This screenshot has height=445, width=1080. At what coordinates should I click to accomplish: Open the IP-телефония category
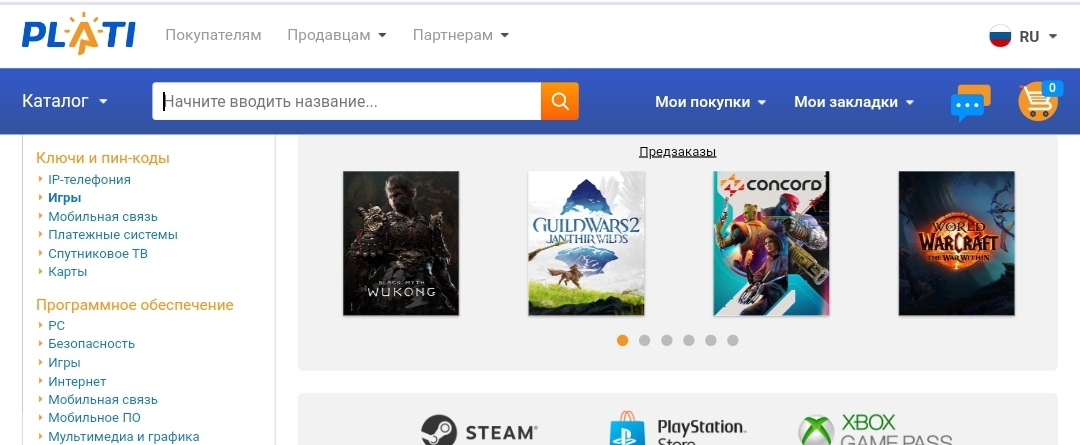(90, 180)
